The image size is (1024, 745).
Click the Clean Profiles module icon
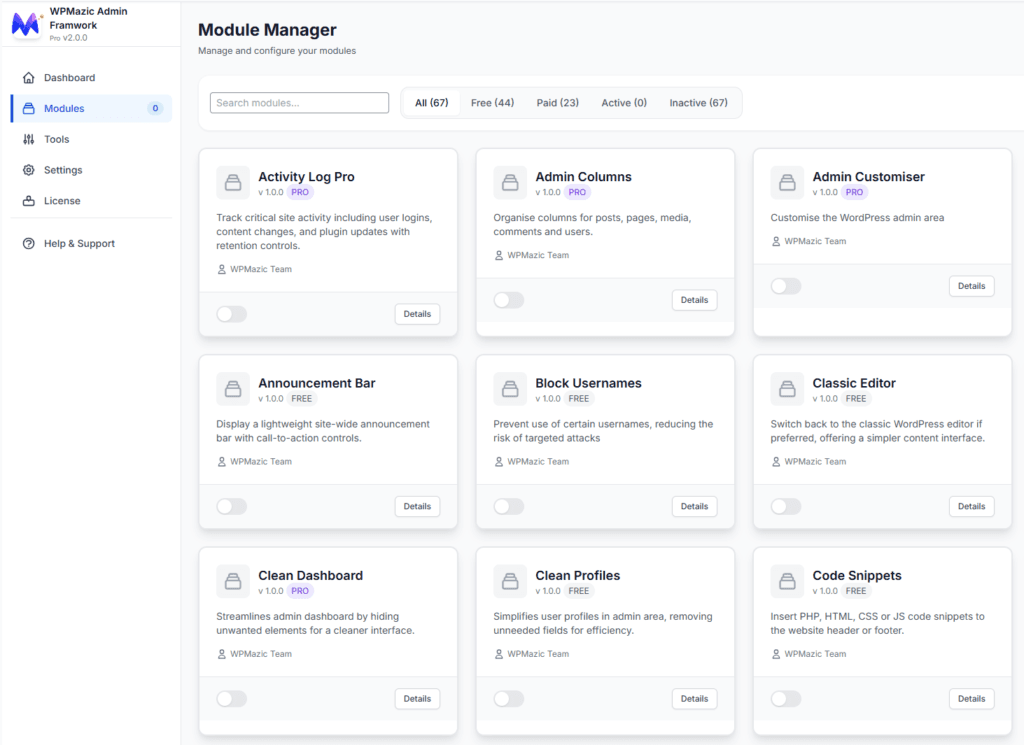click(510, 581)
